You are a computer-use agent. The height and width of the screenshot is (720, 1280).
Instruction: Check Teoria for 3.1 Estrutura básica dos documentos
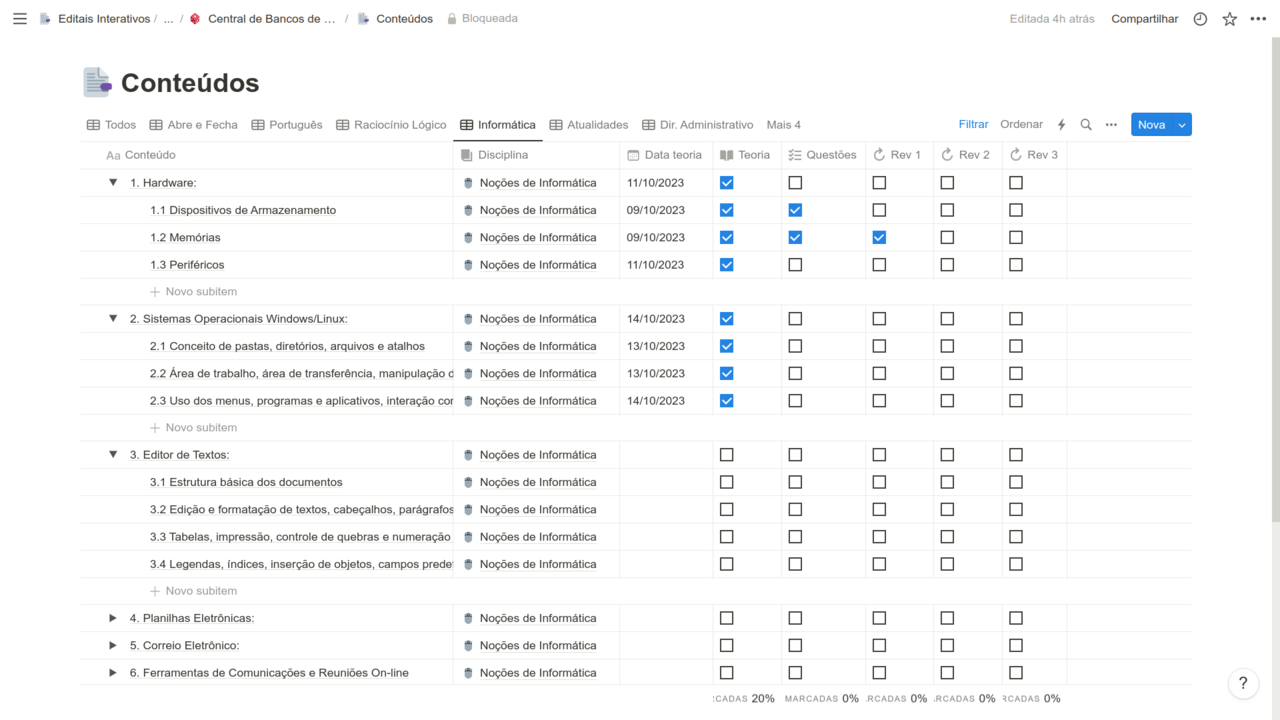coord(727,482)
